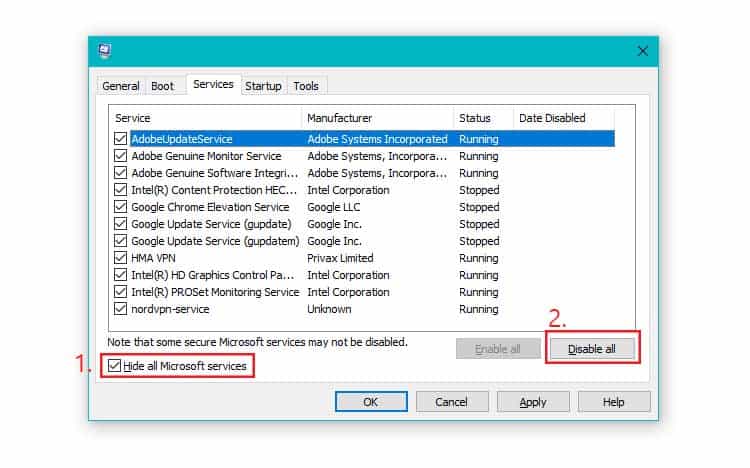Click the System Configuration title bar icon
The image size is (750, 468).
click(x=105, y=51)
